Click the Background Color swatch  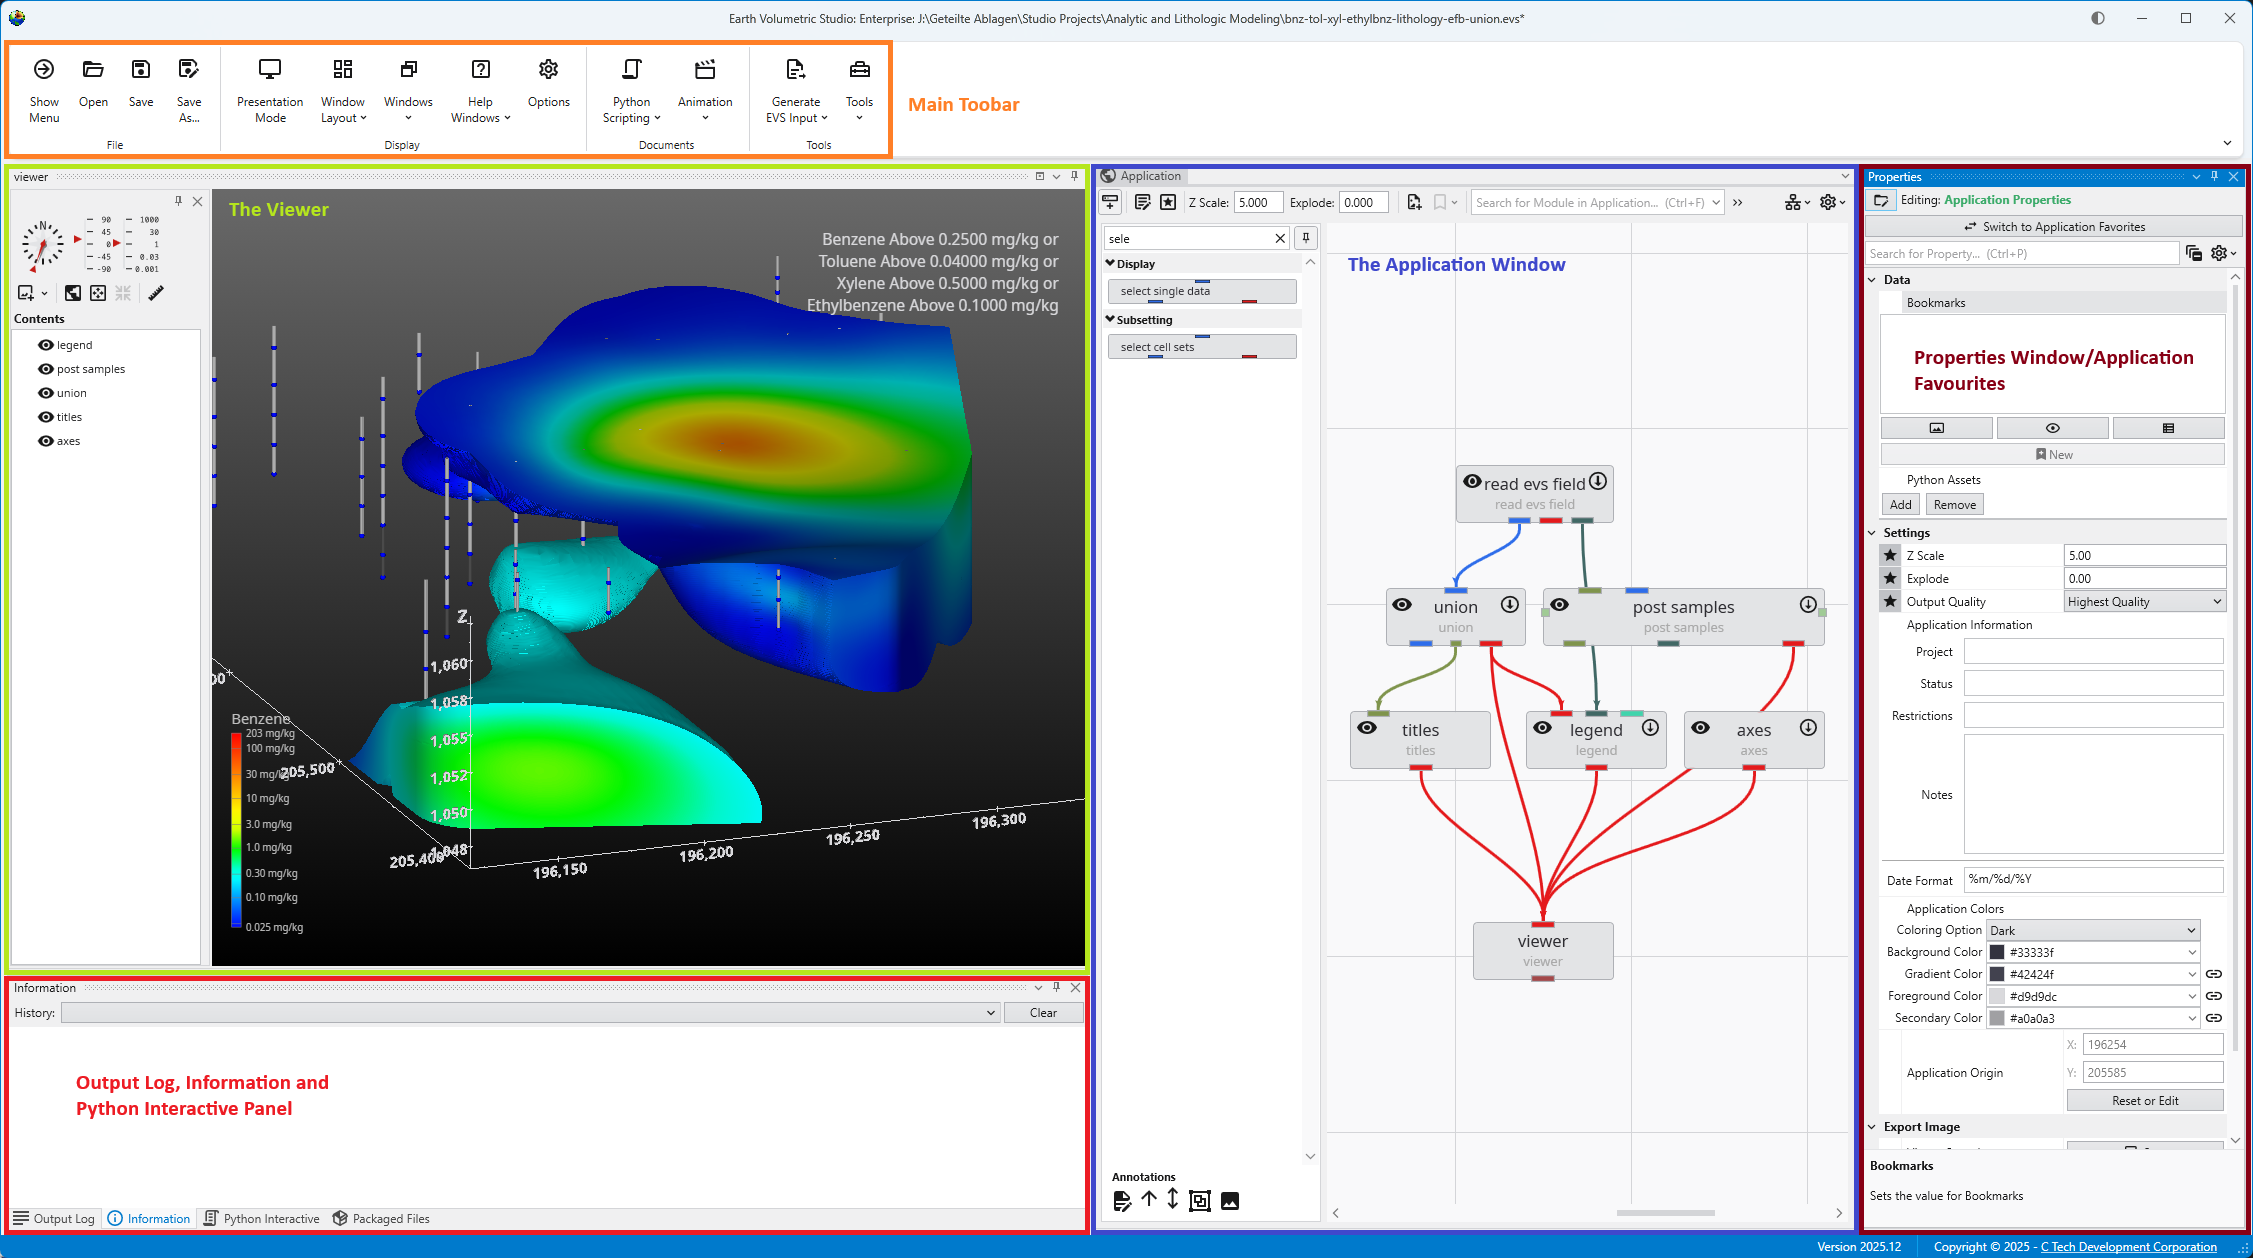pyautogui.click(x=1997, y=953)
